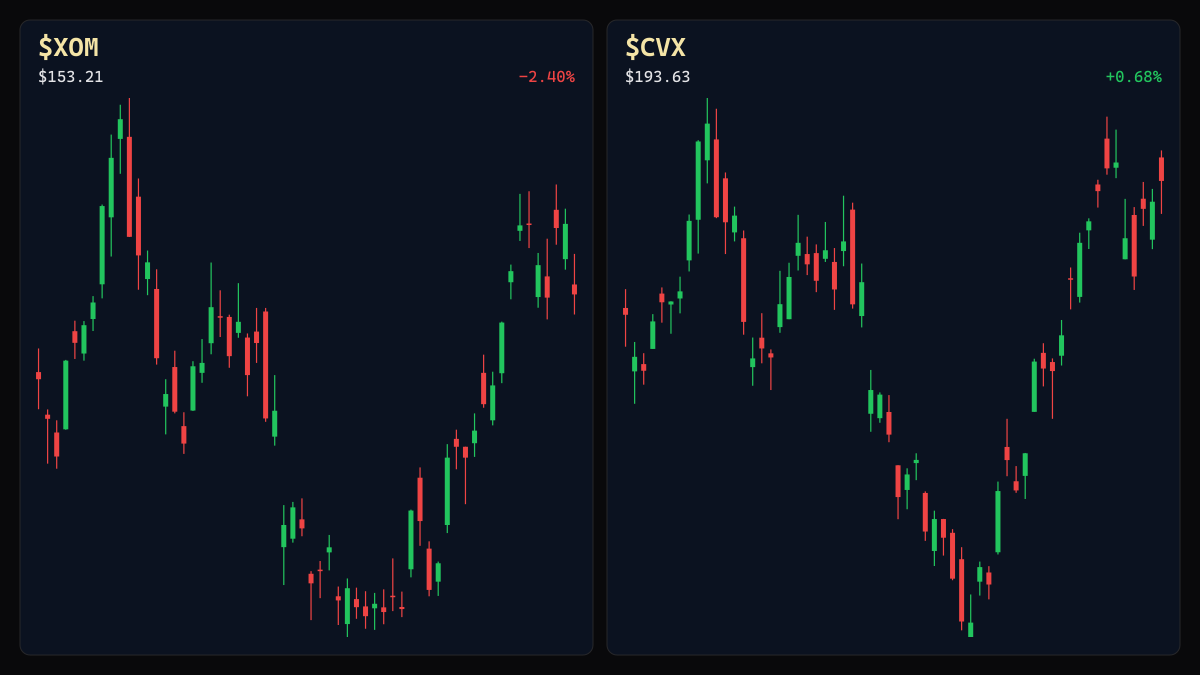
Task: Select the tall red candle near XOM's peak
Action: point(129,185)
